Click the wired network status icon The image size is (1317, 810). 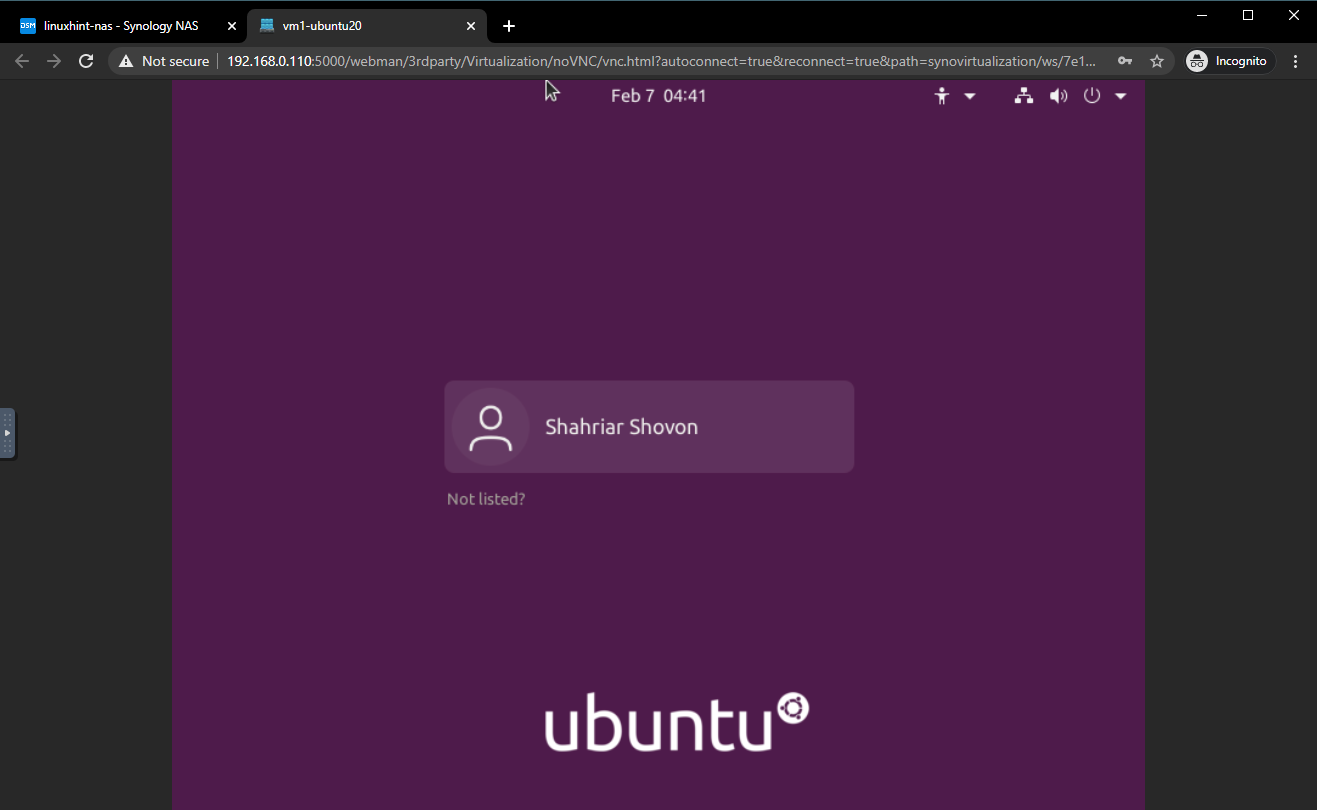tap(1023, 96)
